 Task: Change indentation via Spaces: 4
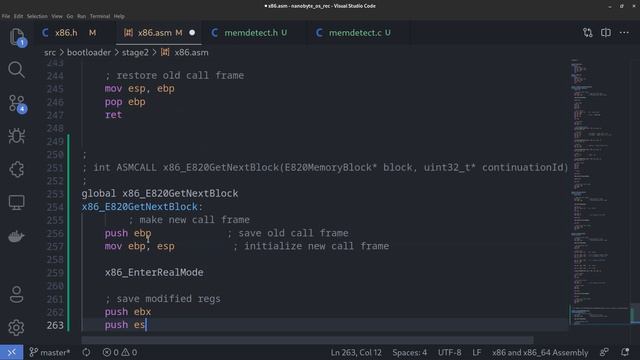409,352
